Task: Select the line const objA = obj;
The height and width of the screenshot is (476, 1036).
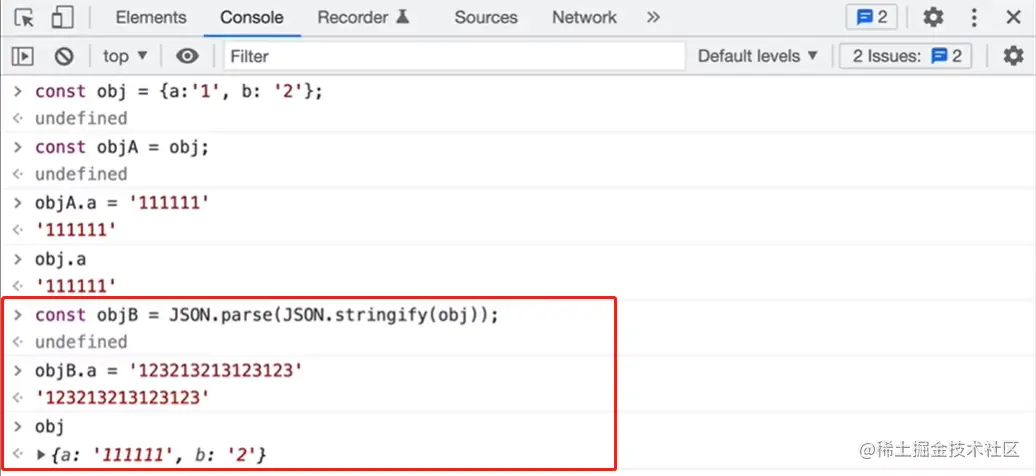Action: point(122,147)
